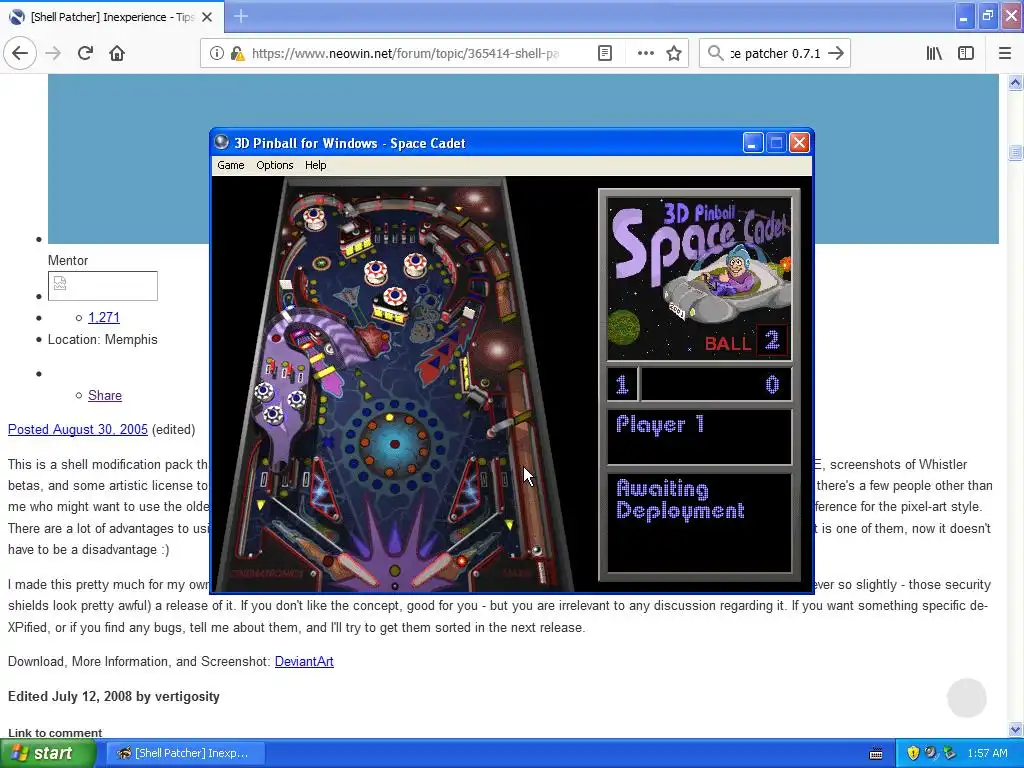Click the magnifier icon in the search box

(x=715, y=53)
